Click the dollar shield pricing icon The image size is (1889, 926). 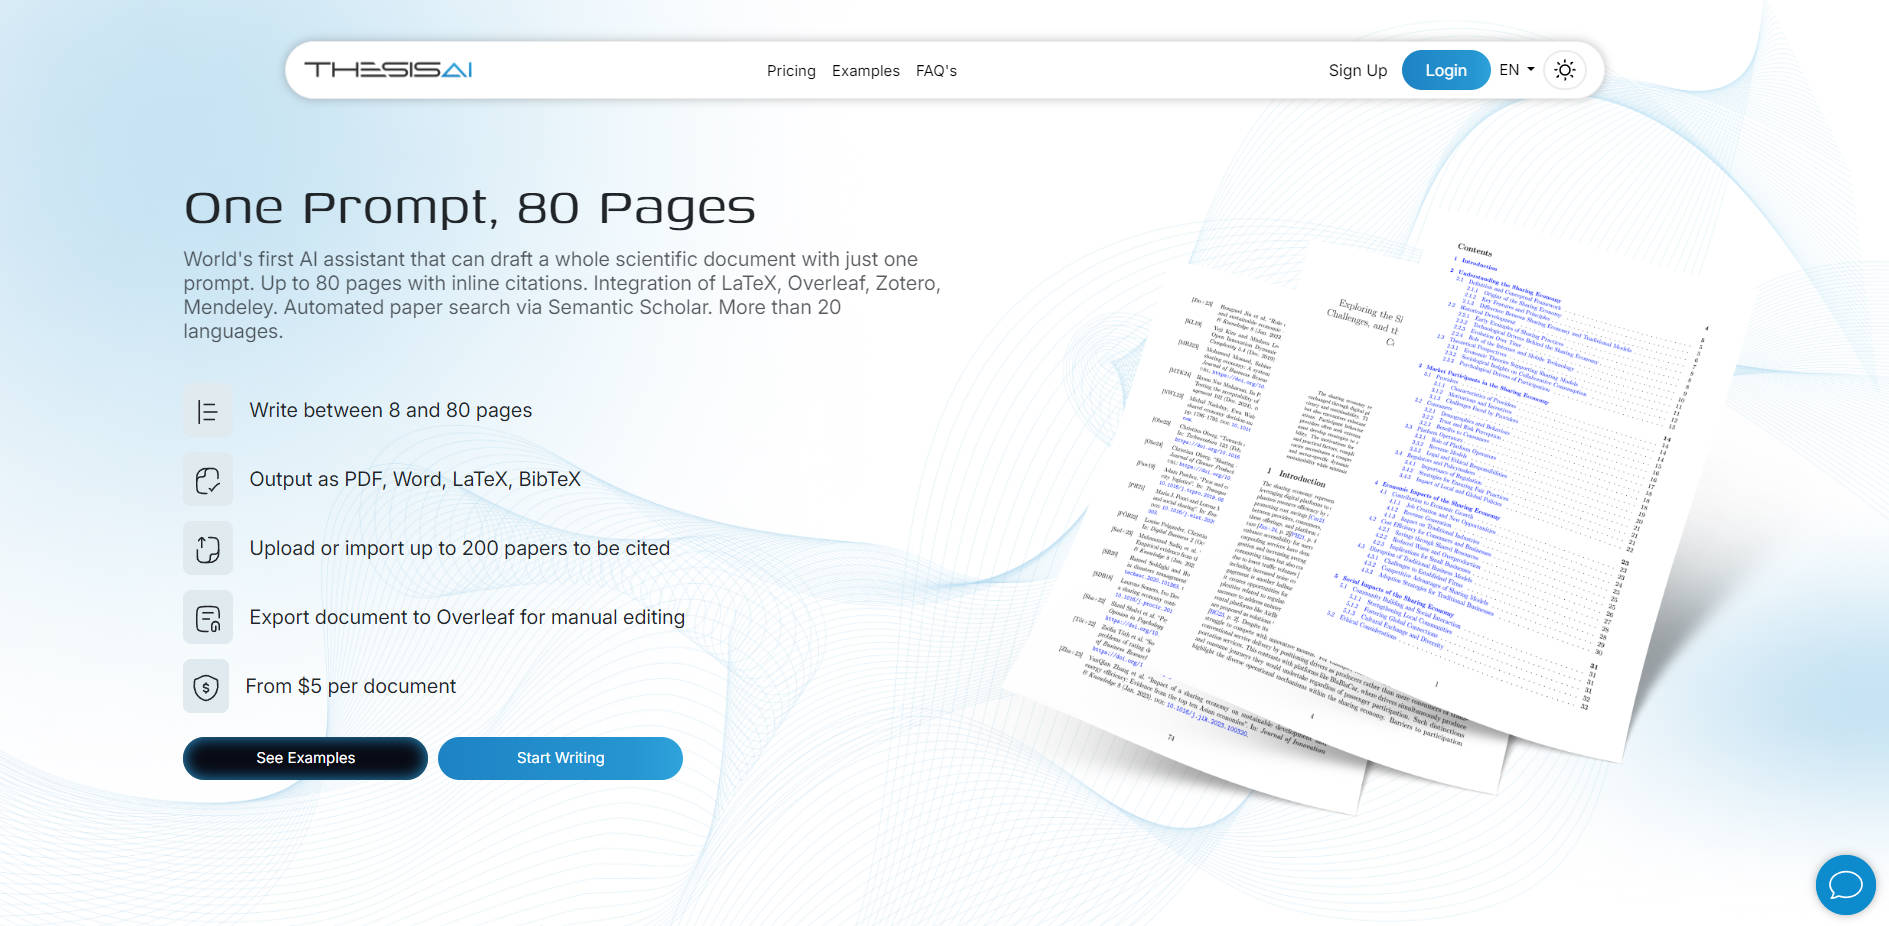pyautogui.click(x=206, y=687)
